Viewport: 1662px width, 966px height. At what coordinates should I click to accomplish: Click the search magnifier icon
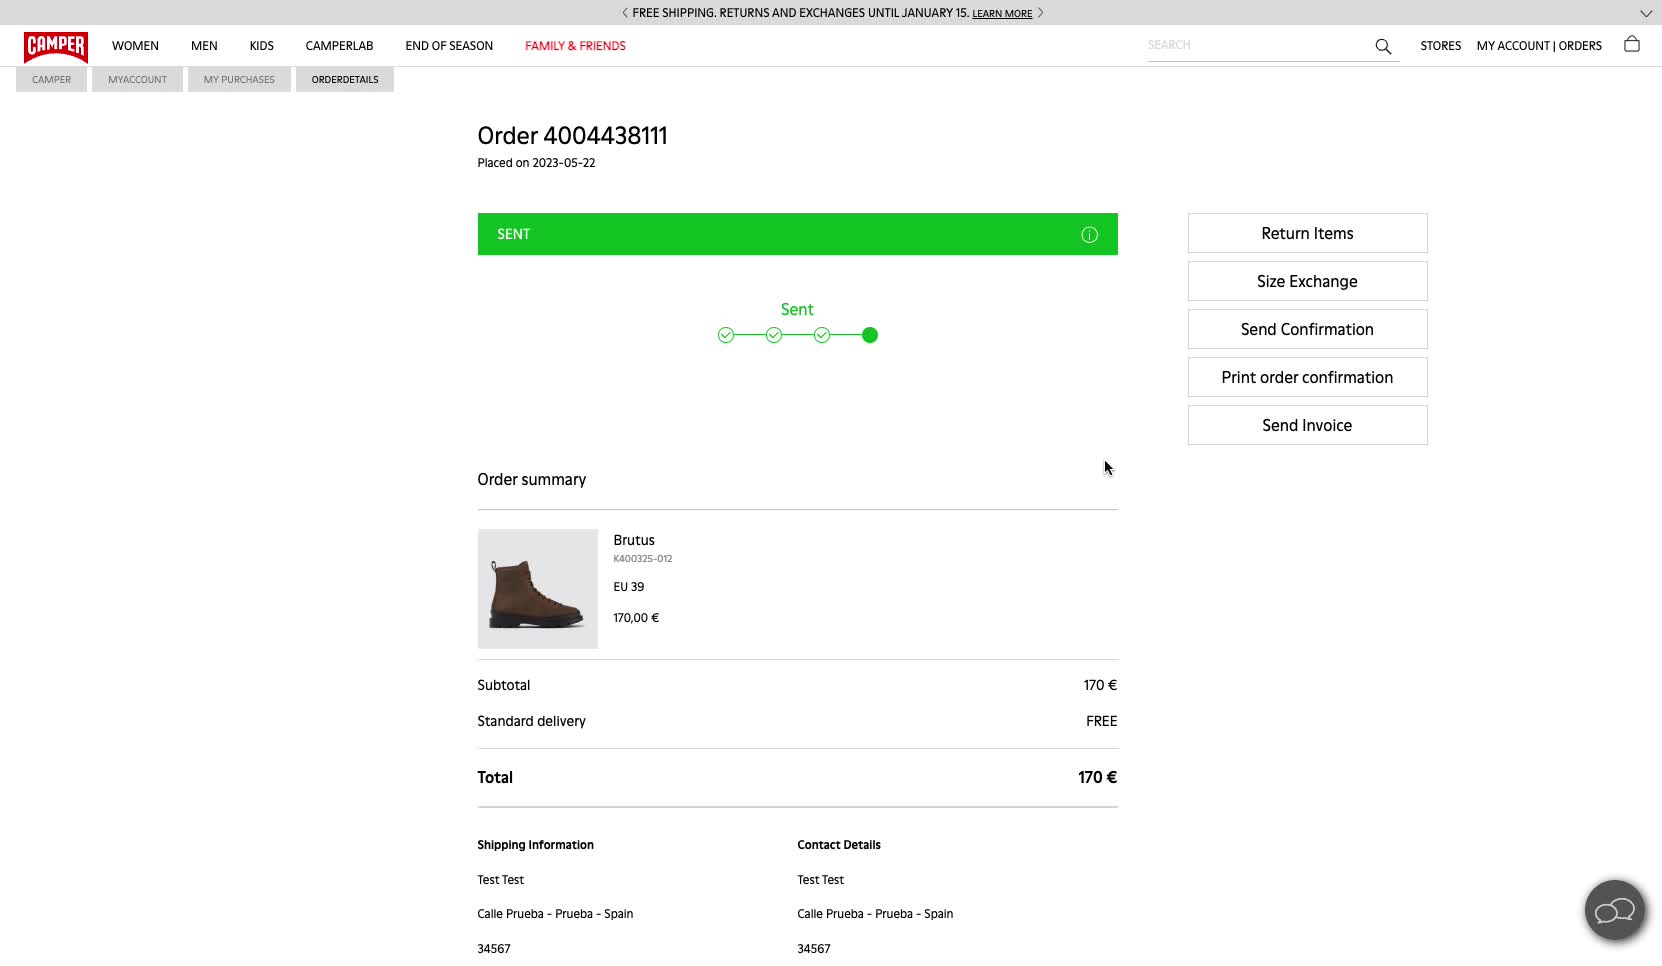tap(1383, 46)
